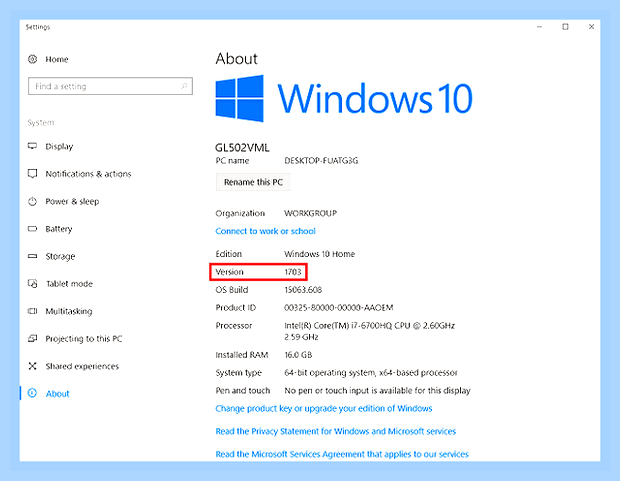Maximize the Settings window
The width and height of the screenshot is (620, 481).
(565, 27)
